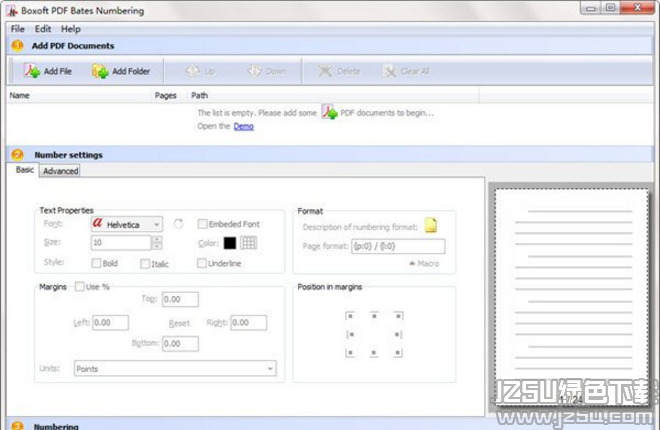This screenshot has width=660, height=430.
Task: Click the Reset margins link
Action: [179, 323]
